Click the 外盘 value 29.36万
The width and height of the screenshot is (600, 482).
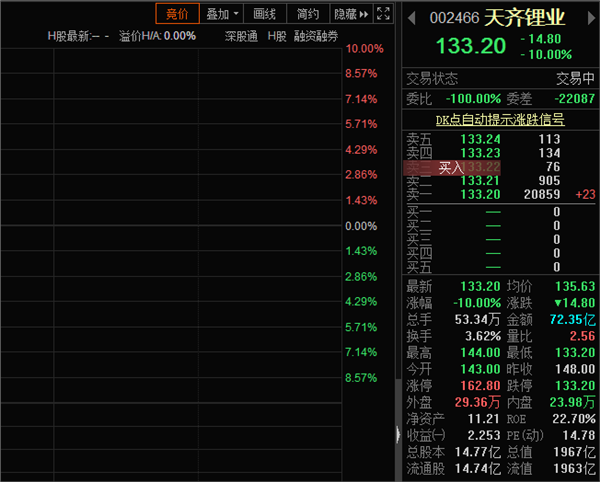pyautogui.click(x=478, y=402)
